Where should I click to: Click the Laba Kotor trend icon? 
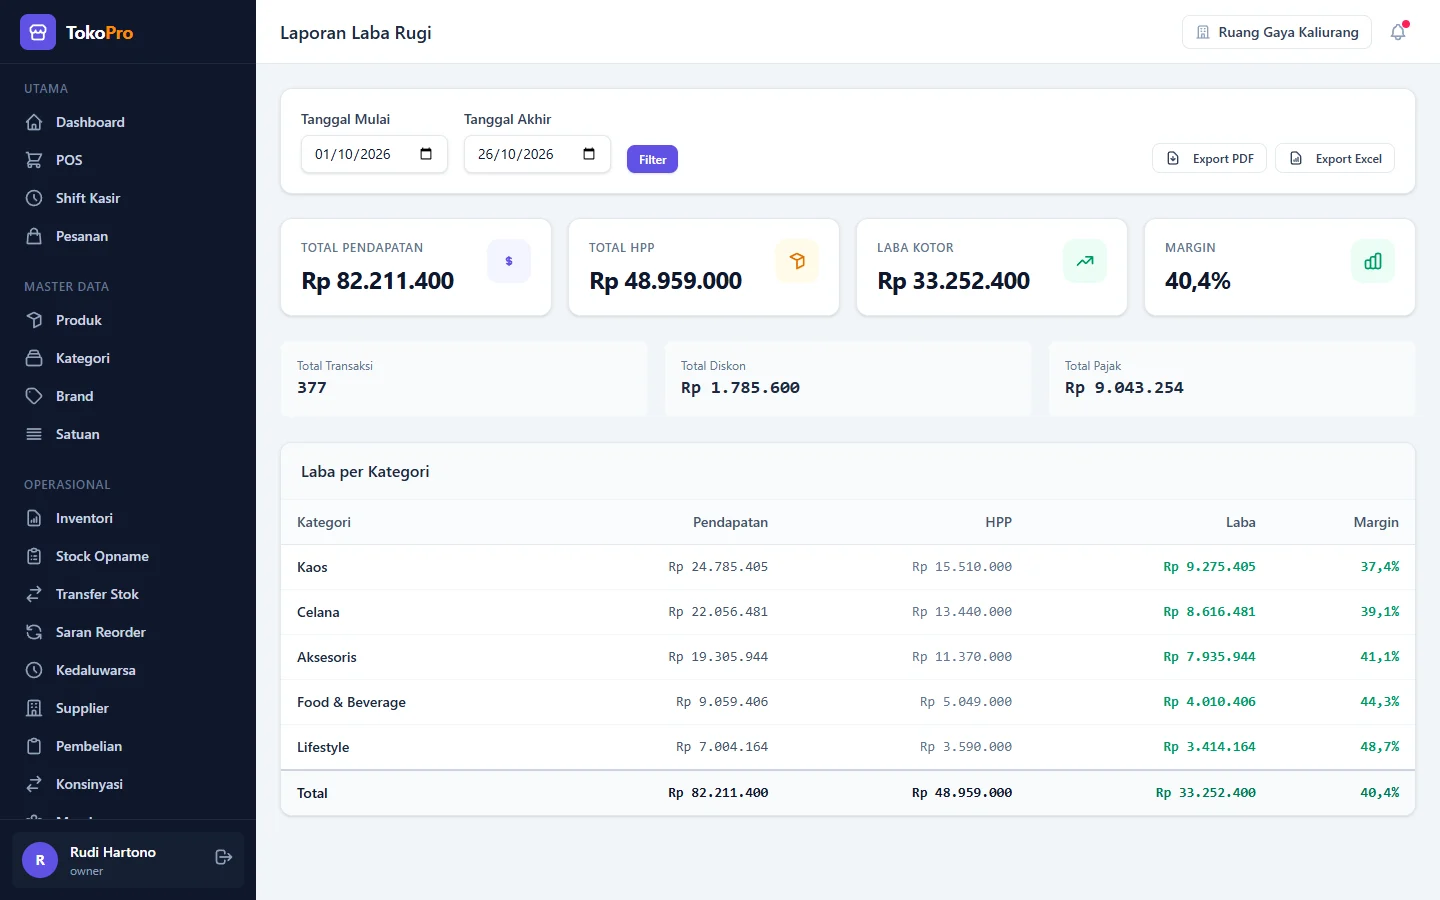(1085, 261)
